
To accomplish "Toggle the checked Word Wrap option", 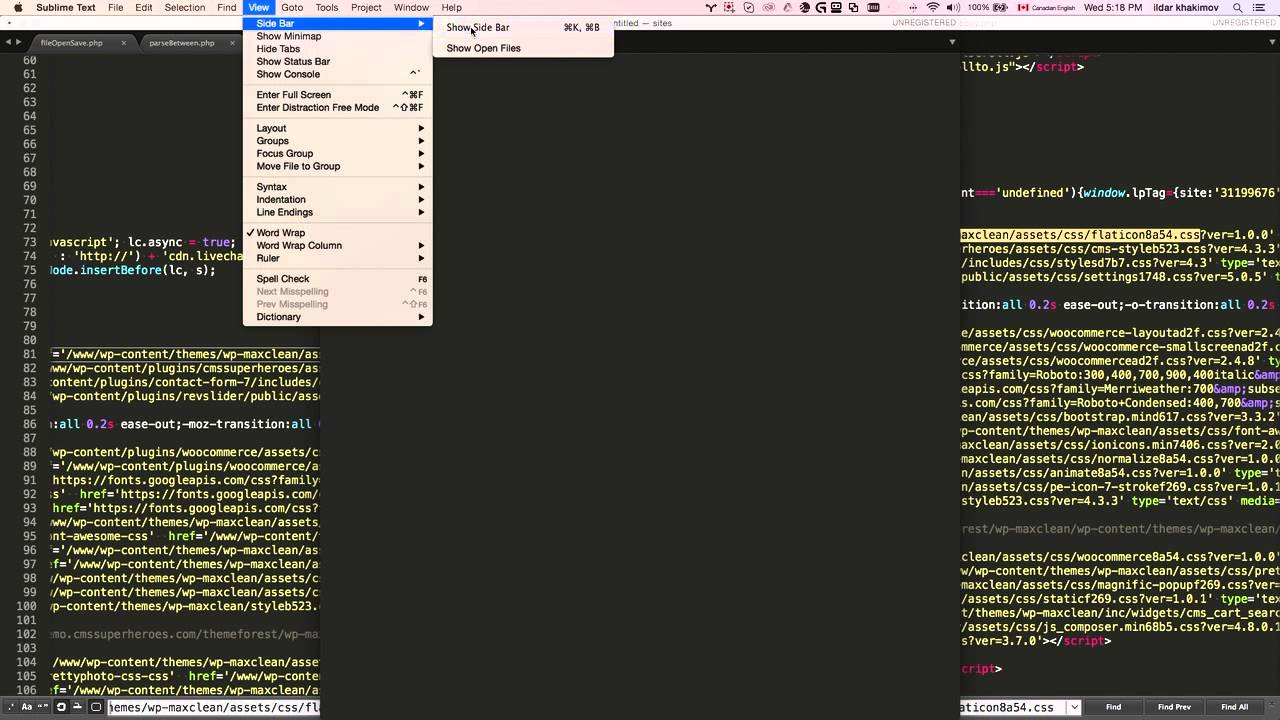I will [338, 233].
